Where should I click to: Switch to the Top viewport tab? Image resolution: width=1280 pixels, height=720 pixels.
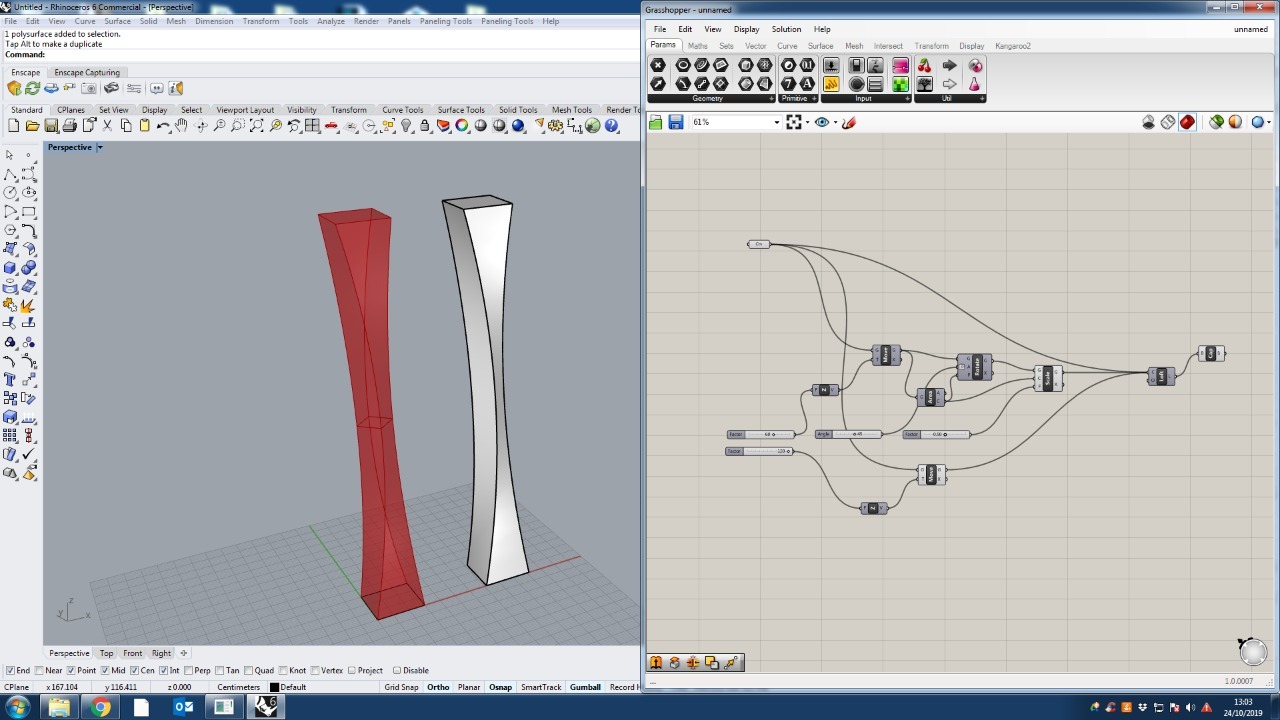106,653
